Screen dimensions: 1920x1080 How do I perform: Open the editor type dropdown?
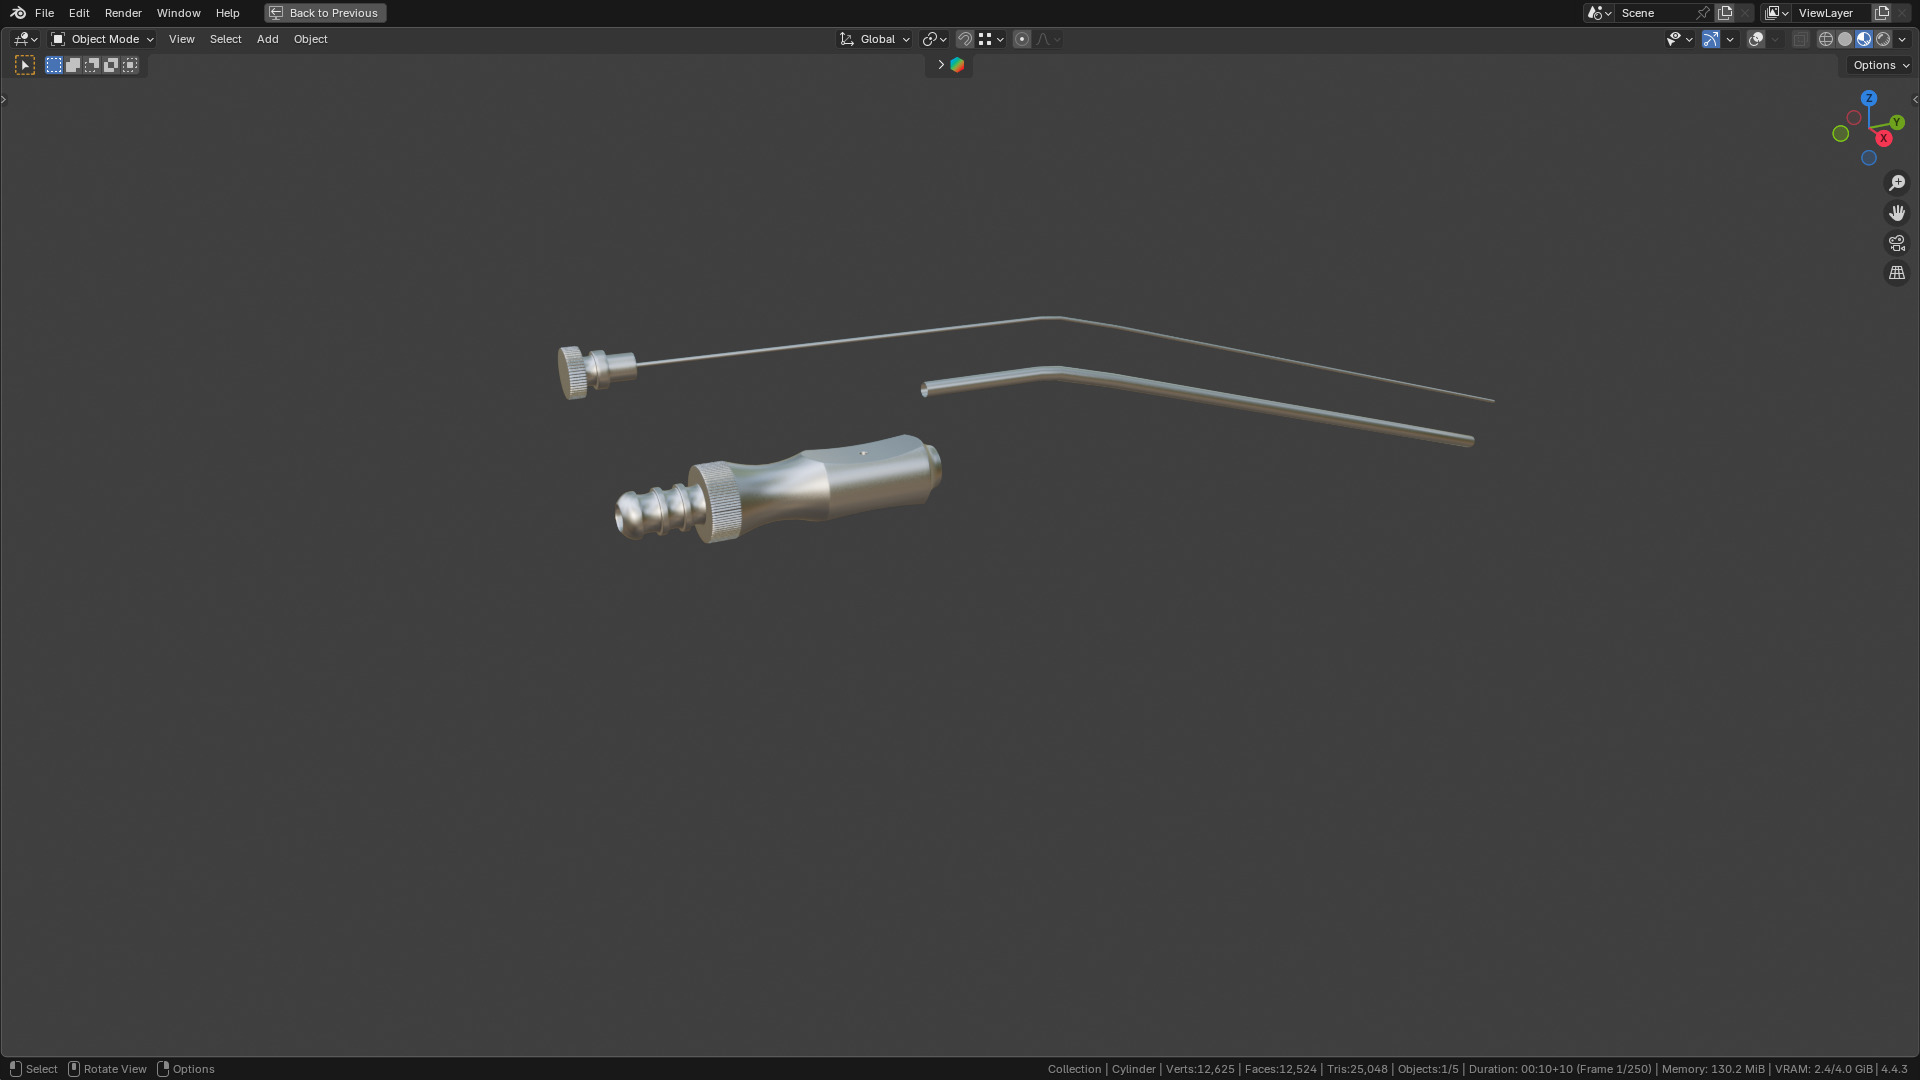[25, 39]
